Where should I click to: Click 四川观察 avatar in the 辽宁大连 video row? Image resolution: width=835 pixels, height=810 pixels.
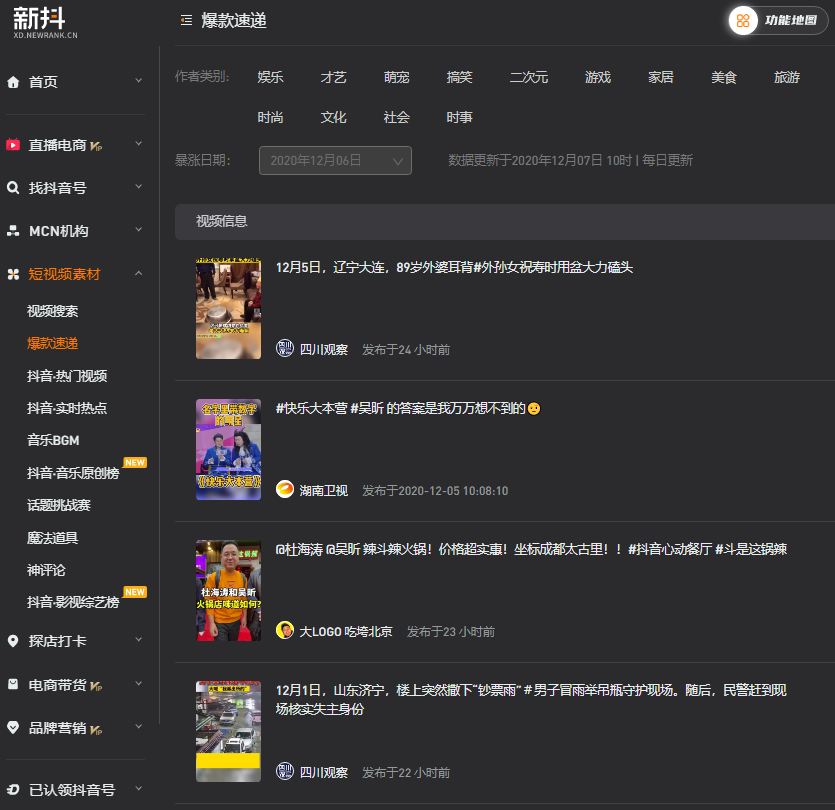285,348
